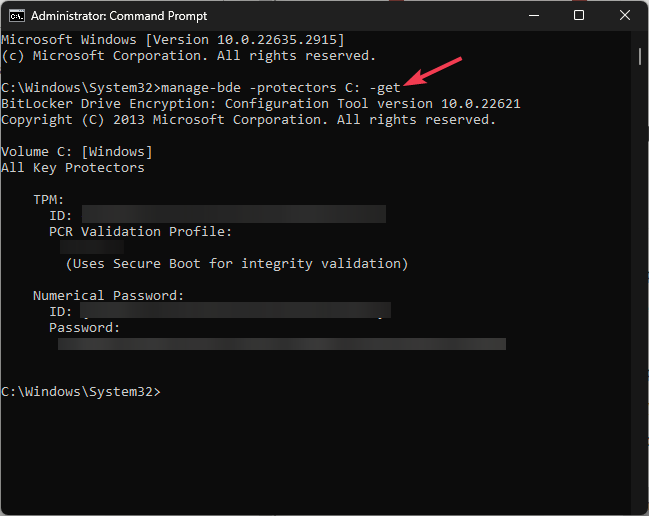Viewport: 649px width, 516px height.
Task: Click the 'Uses Secure Boot for integrity validation' text
Action: coord(237,263)
